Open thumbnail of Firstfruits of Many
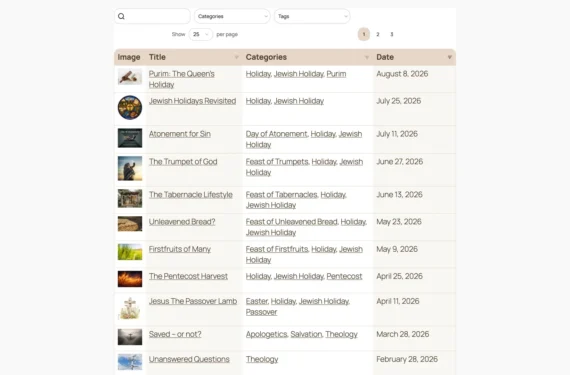 point(130,252)
